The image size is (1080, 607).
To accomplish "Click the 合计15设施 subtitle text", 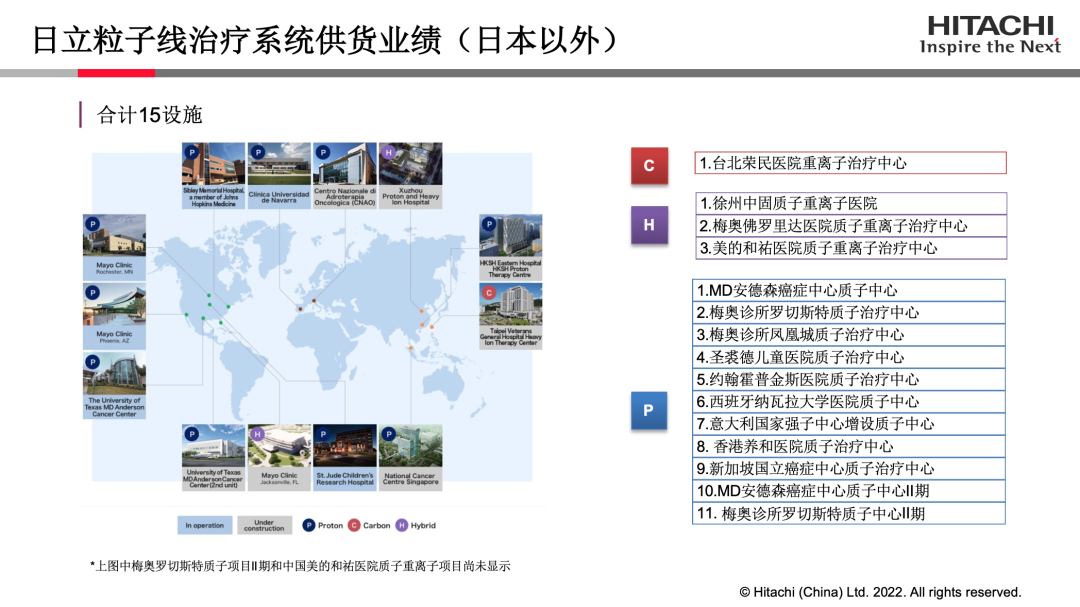I will click(x=149, y=114).
